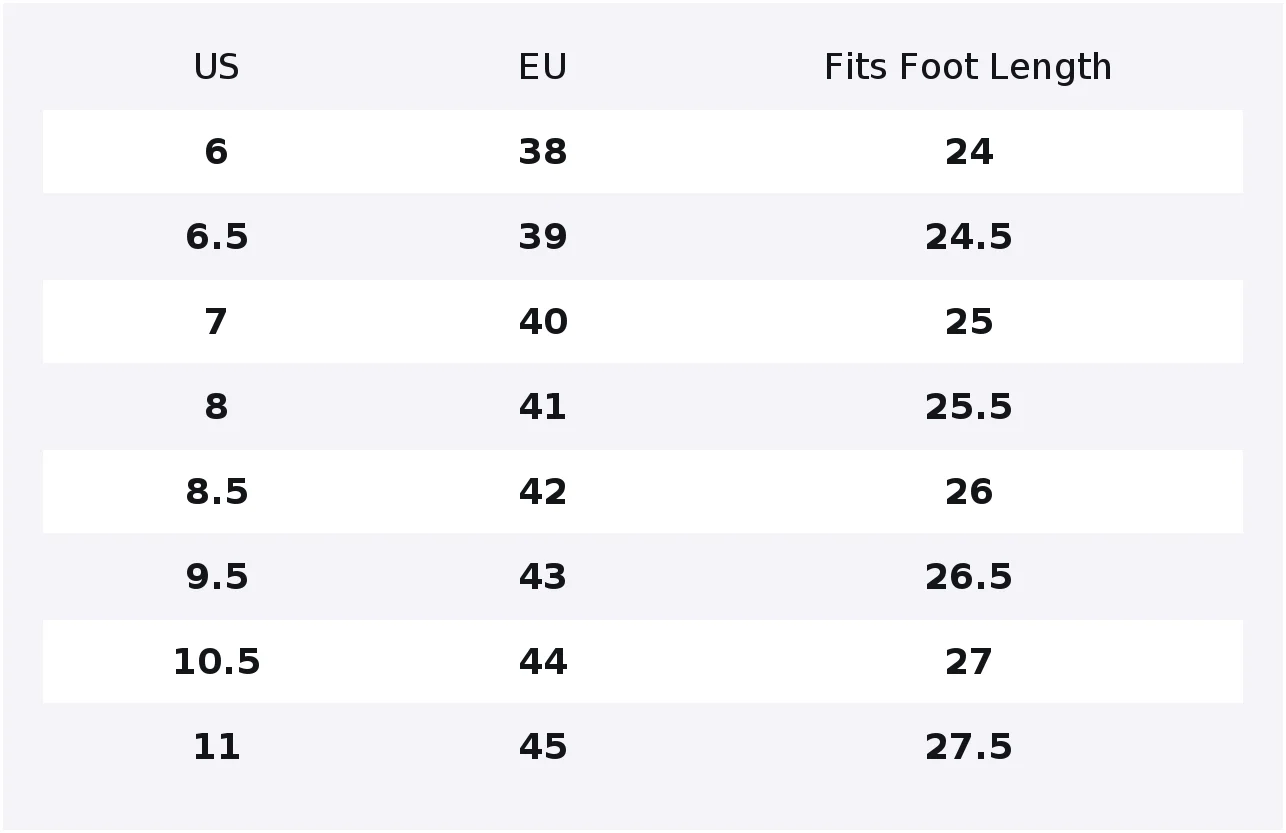Click the US size 7 cell
The image size is (1286, 833).
[x=216, y=322]
